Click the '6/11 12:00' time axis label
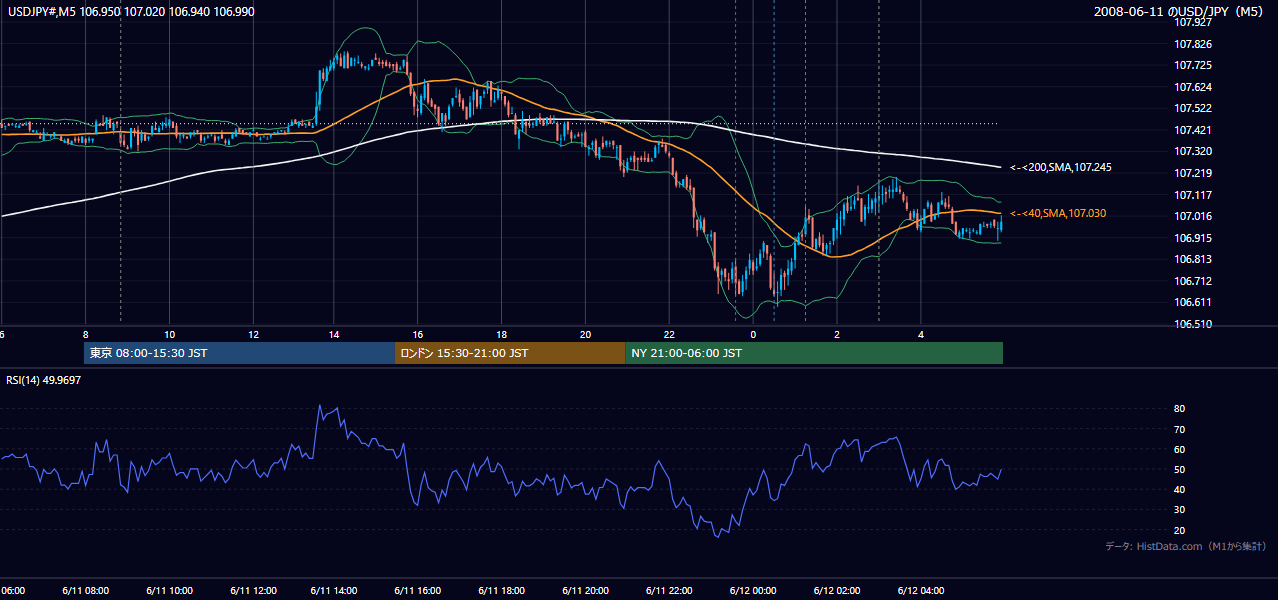 click(253, 591)
